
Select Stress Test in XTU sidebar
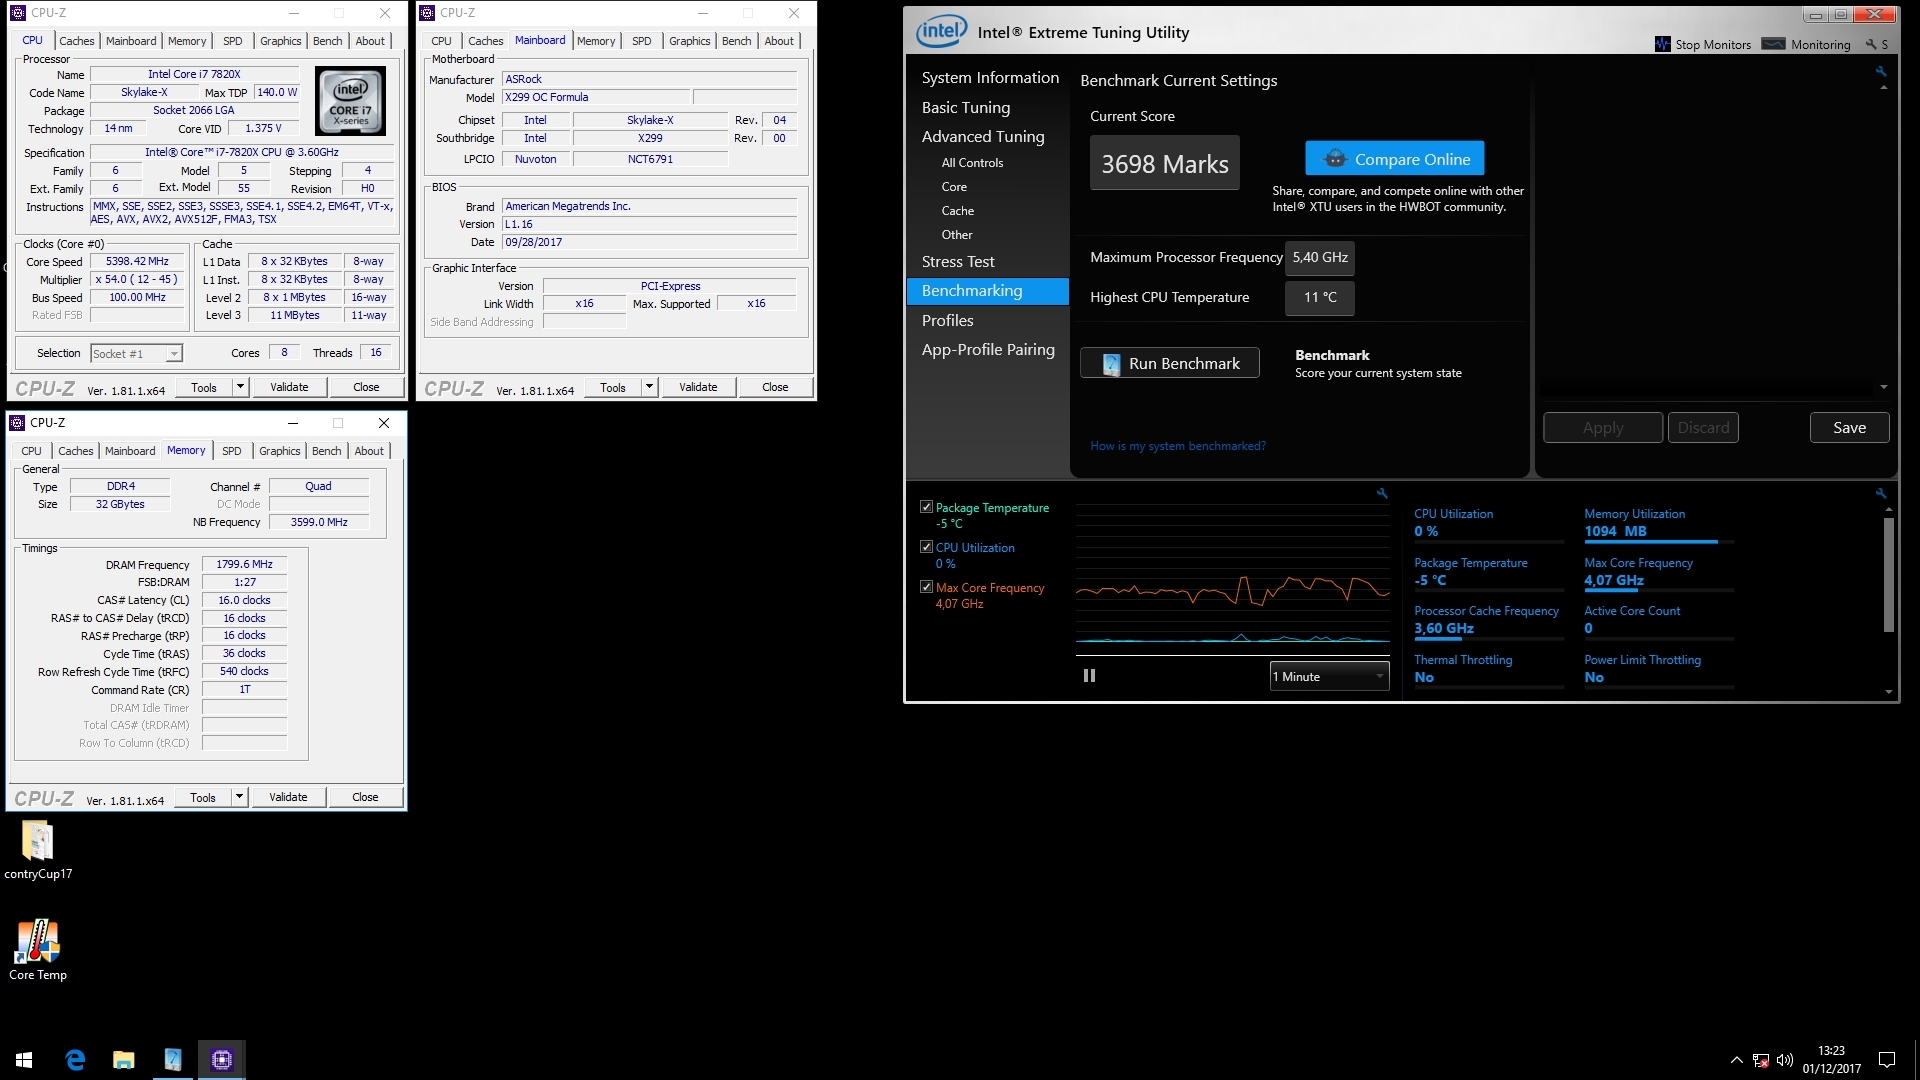point(958,261)
